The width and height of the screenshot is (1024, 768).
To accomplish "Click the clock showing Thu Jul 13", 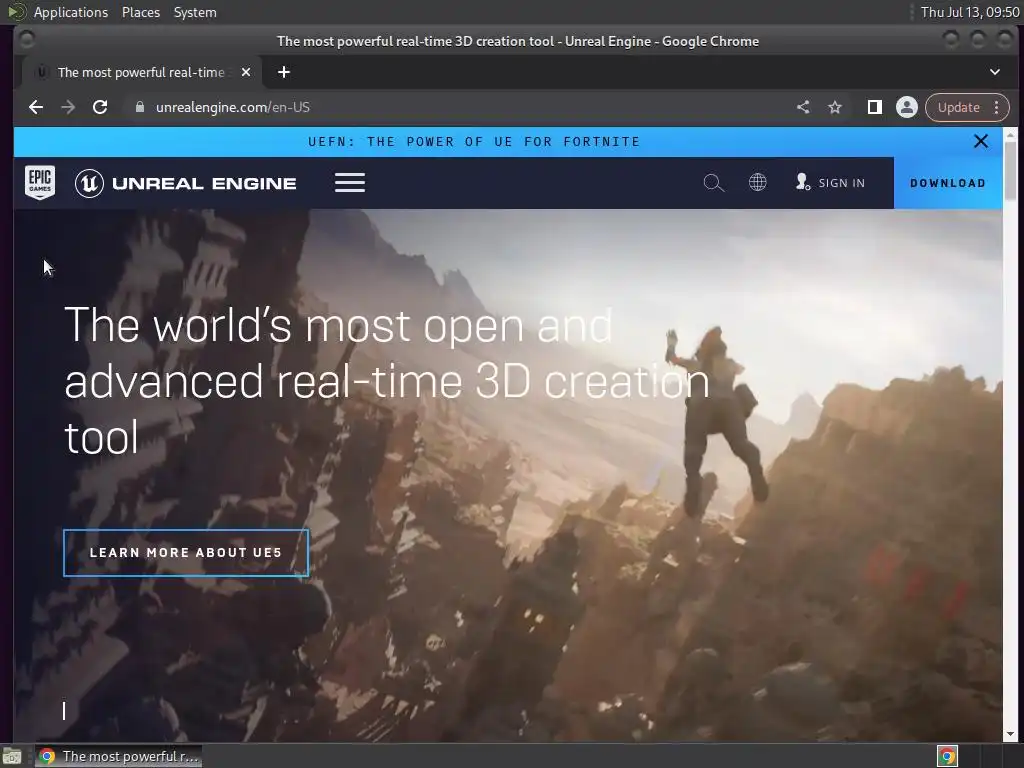I will [x=970, y=12].
